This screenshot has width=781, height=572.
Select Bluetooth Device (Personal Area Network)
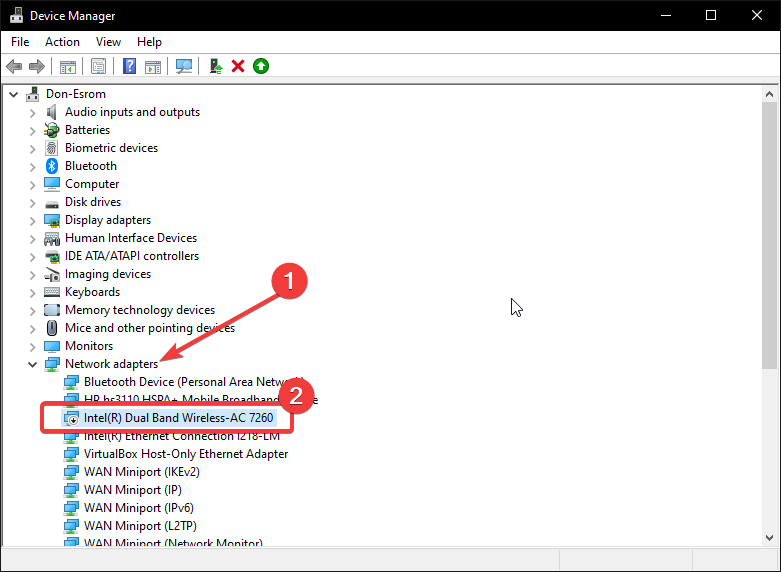coord(193,382)
